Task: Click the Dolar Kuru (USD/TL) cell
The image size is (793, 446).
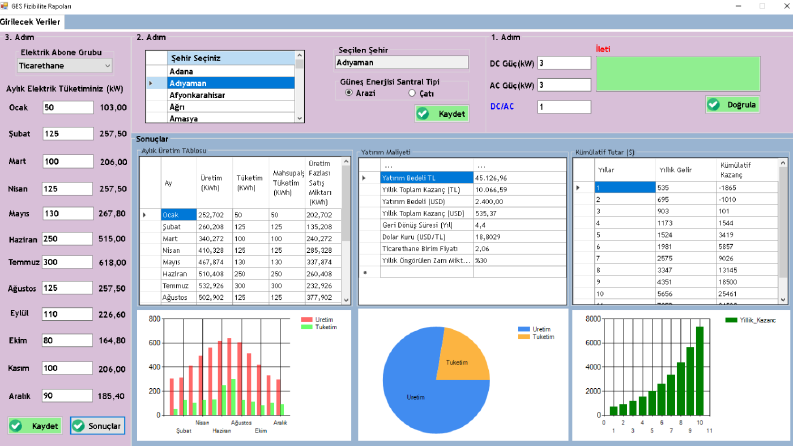Action: [x=427, y=237]
